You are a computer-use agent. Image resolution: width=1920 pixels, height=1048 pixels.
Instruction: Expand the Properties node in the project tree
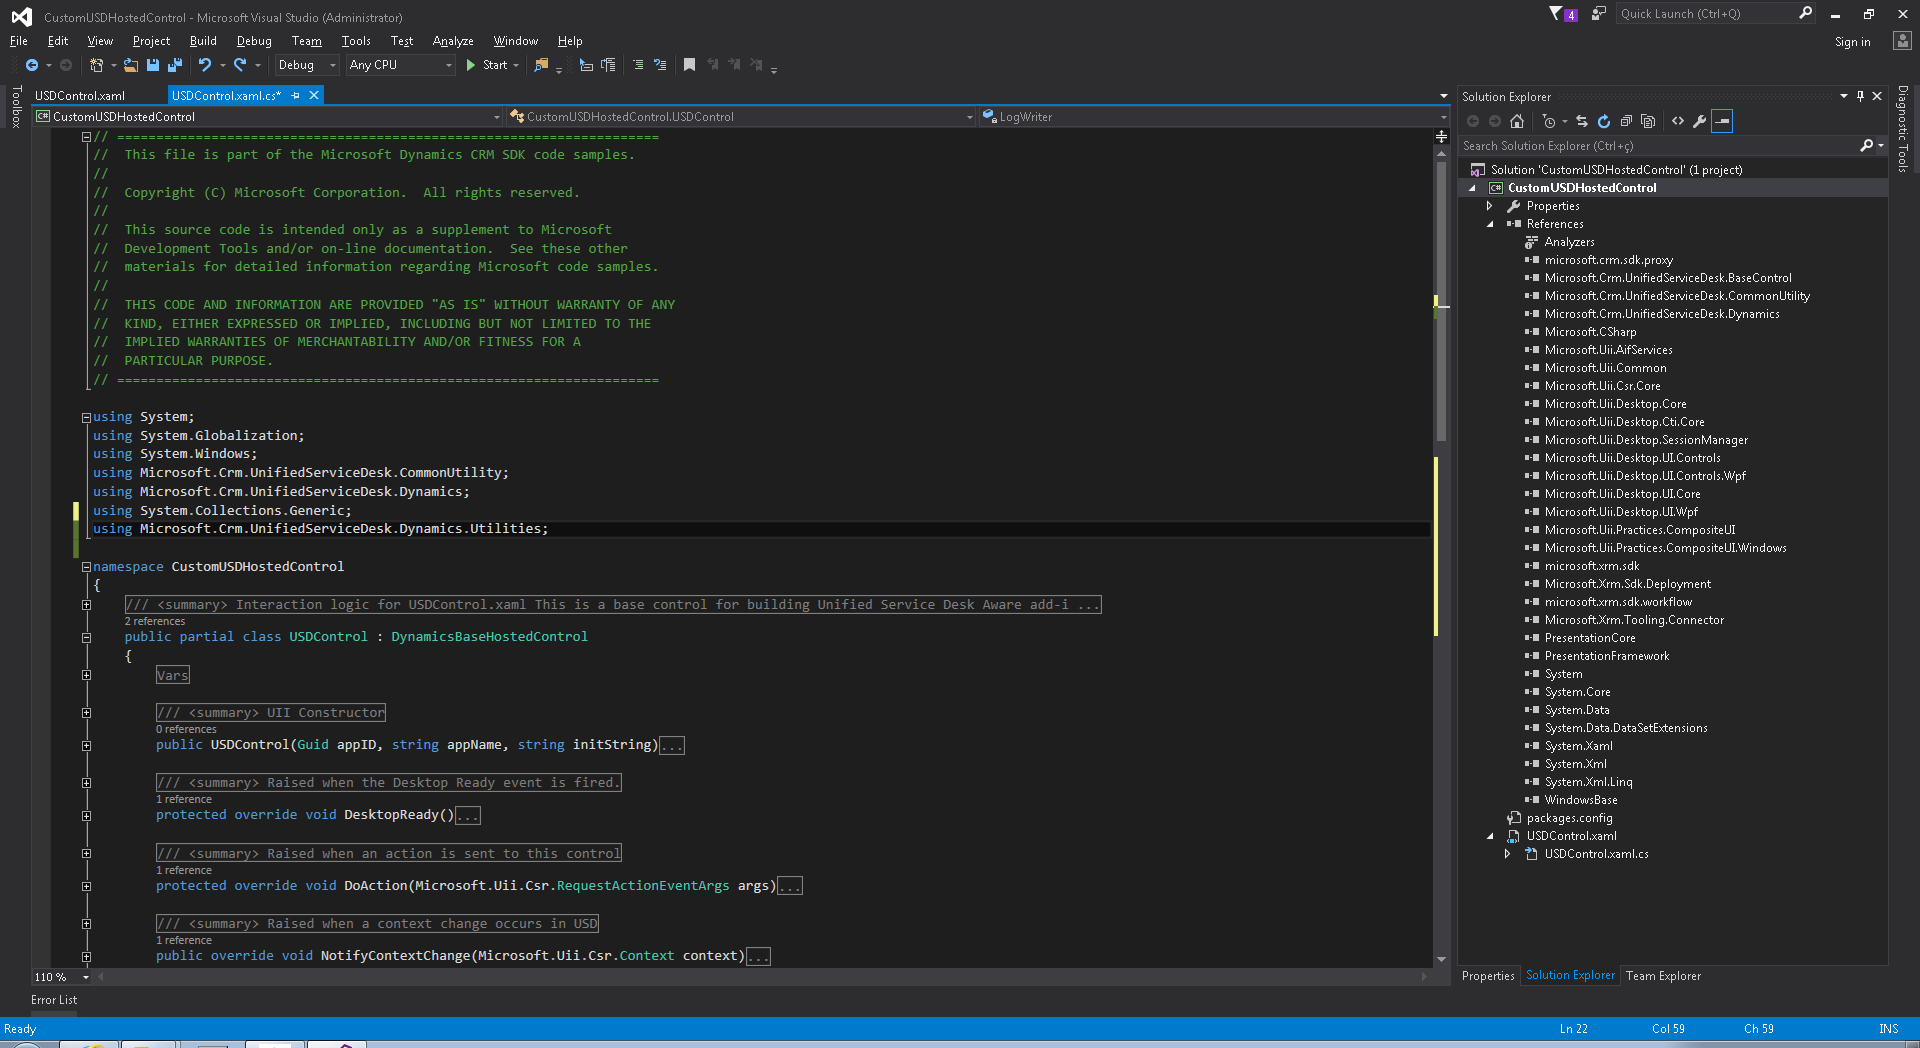pos(1489,206)
